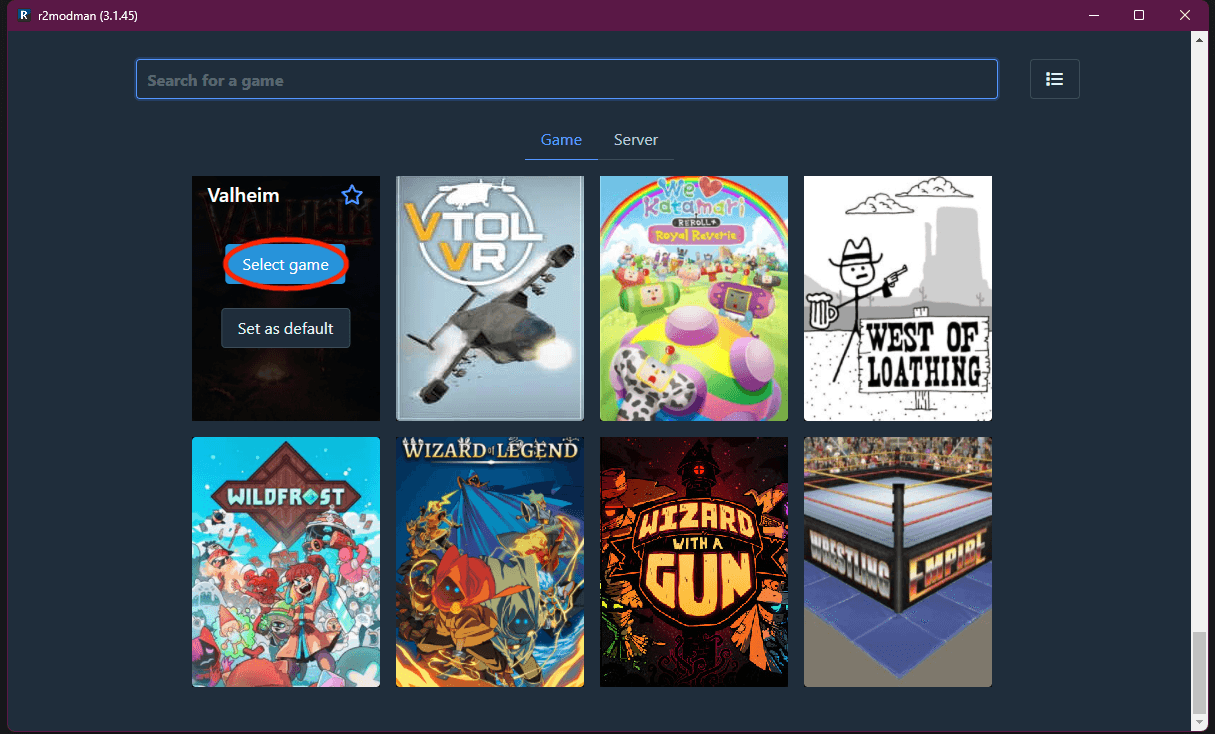The height and width of the screenshot is (734, 1215).
Task: Minimize the r2modman window
Action: (x=1093, y=15)
